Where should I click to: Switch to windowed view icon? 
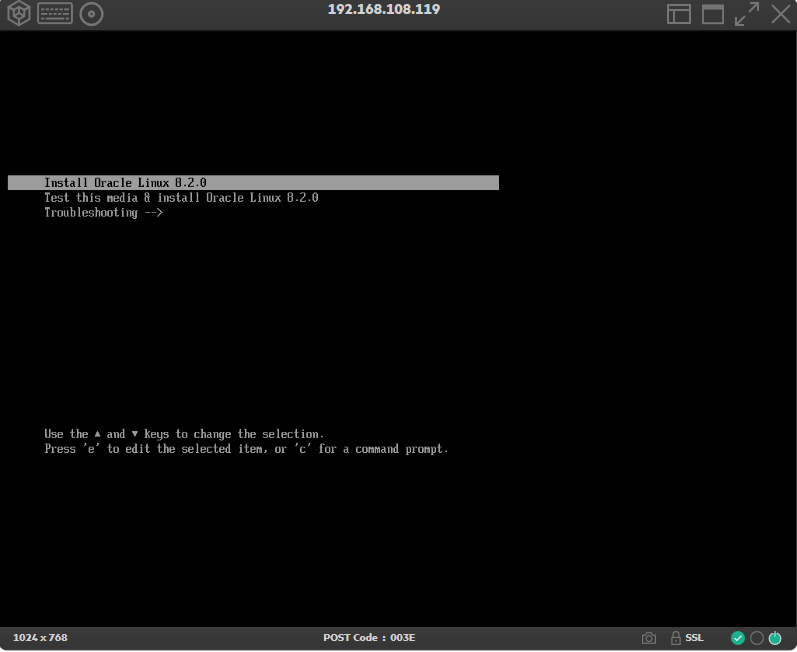click(x=713, y=14)
